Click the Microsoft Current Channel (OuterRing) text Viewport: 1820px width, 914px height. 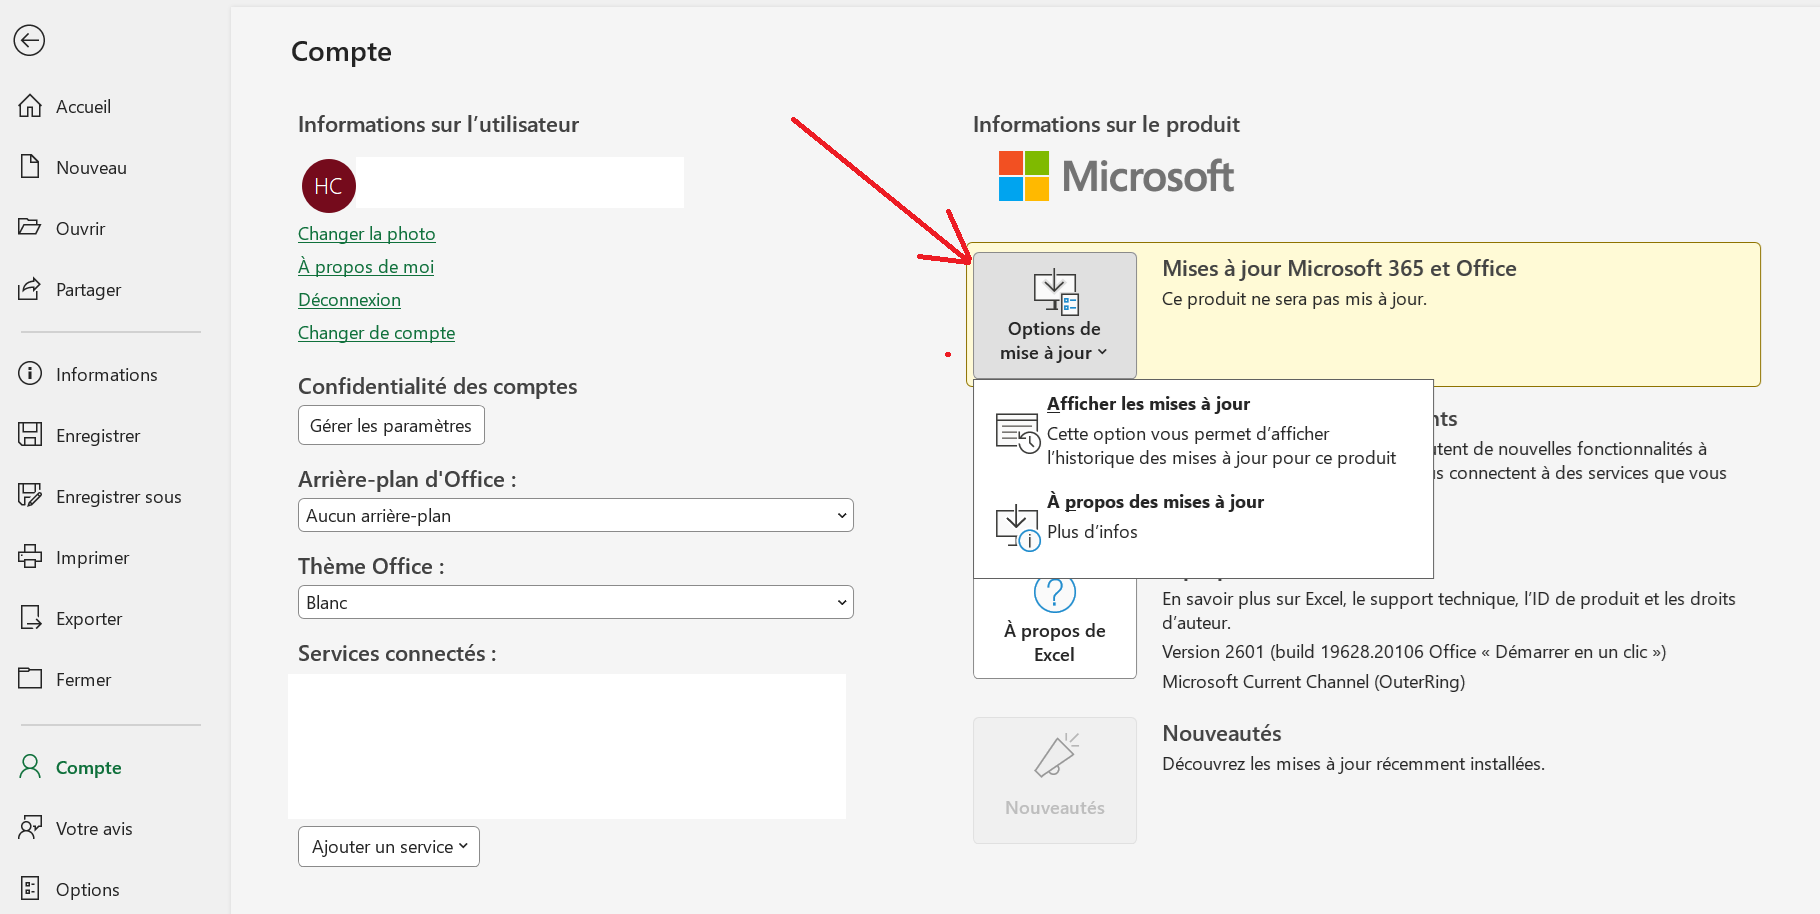click(1313, 681)
